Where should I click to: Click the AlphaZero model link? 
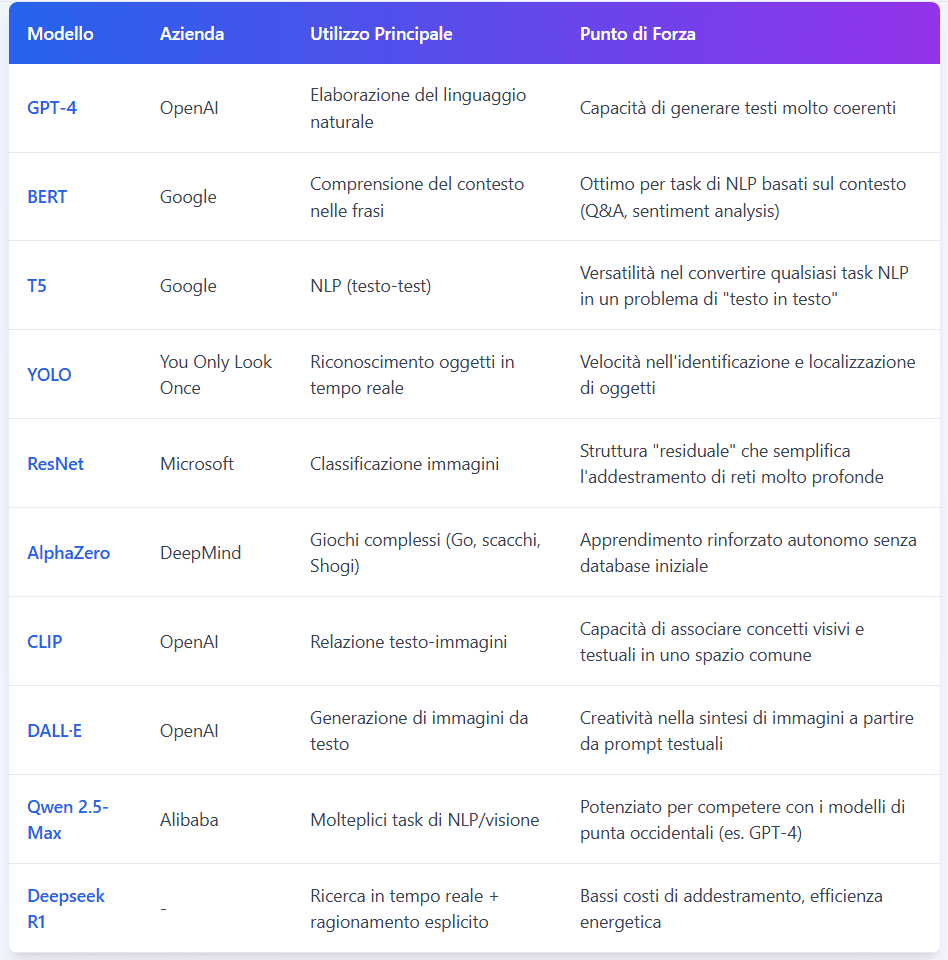point(69,552)
